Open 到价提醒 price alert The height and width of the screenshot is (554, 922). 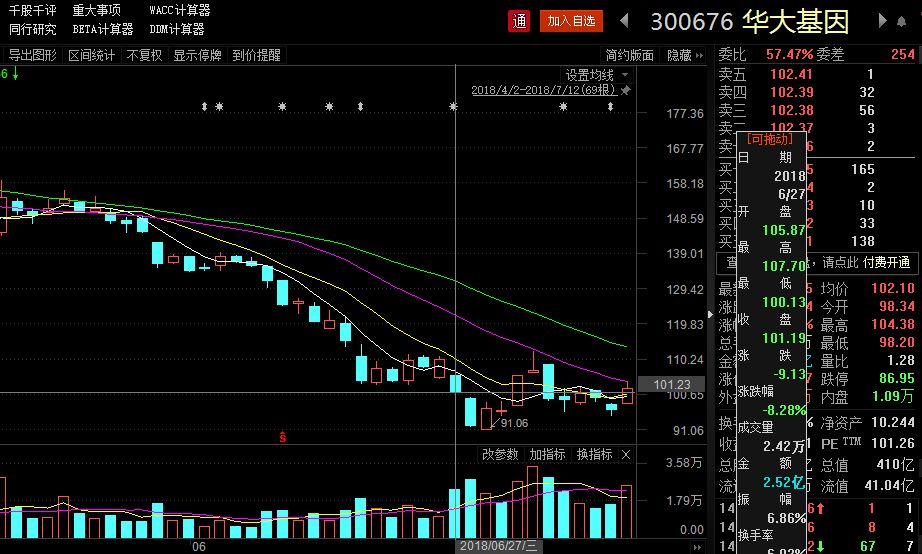[x=256, y=55]
